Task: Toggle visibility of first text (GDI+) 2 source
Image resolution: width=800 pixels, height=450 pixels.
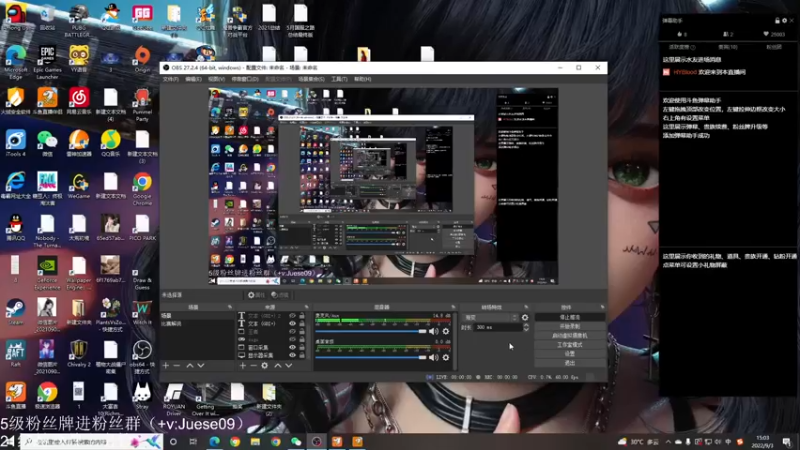Action: pos(292,316)
